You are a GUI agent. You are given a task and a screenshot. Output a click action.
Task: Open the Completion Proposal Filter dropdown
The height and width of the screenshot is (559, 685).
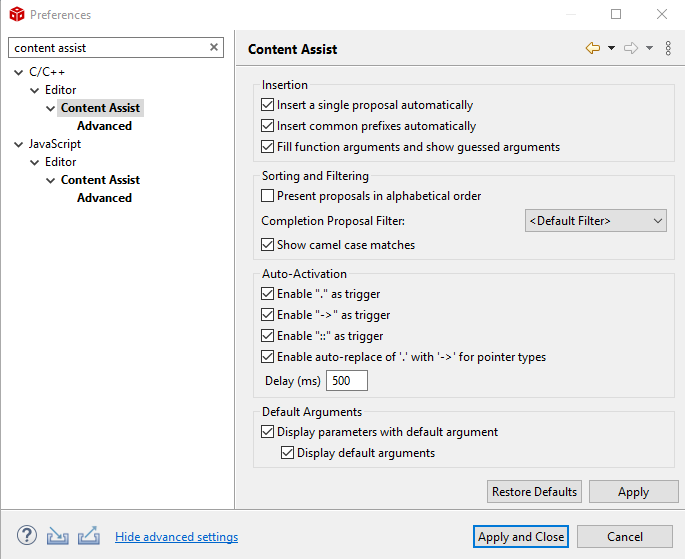[595, 221]
